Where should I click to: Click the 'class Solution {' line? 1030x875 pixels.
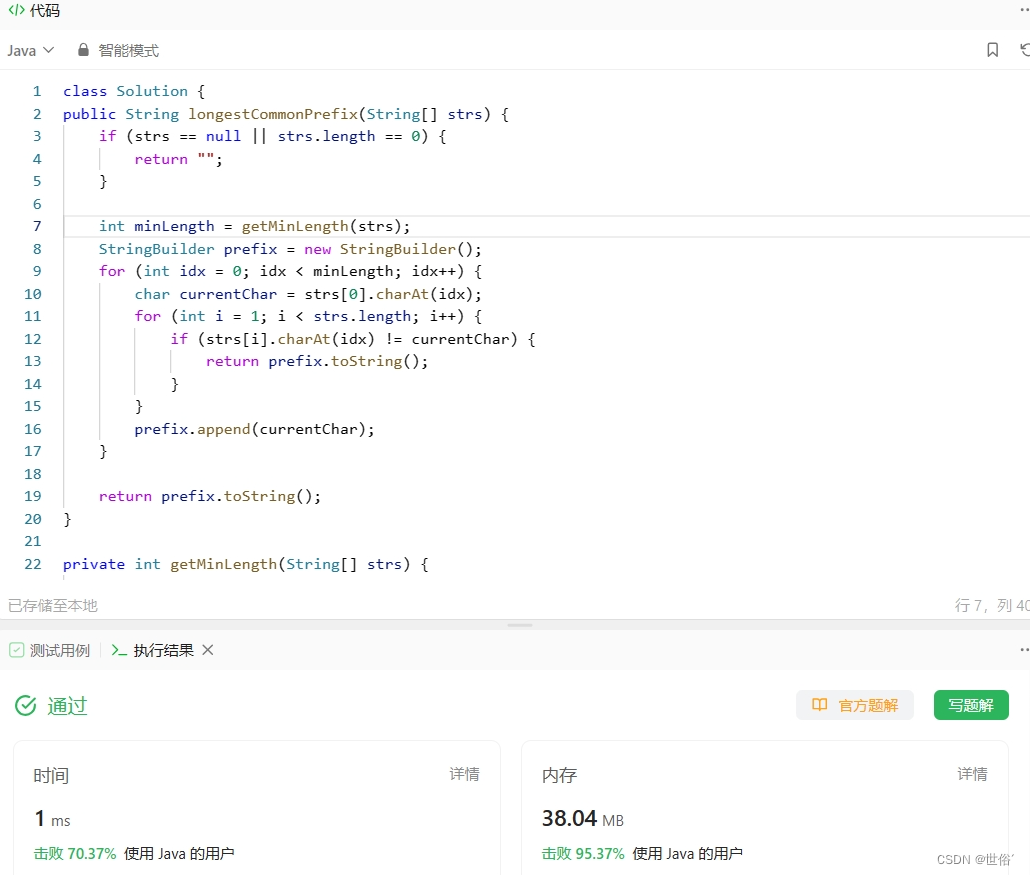coord(133,91)
